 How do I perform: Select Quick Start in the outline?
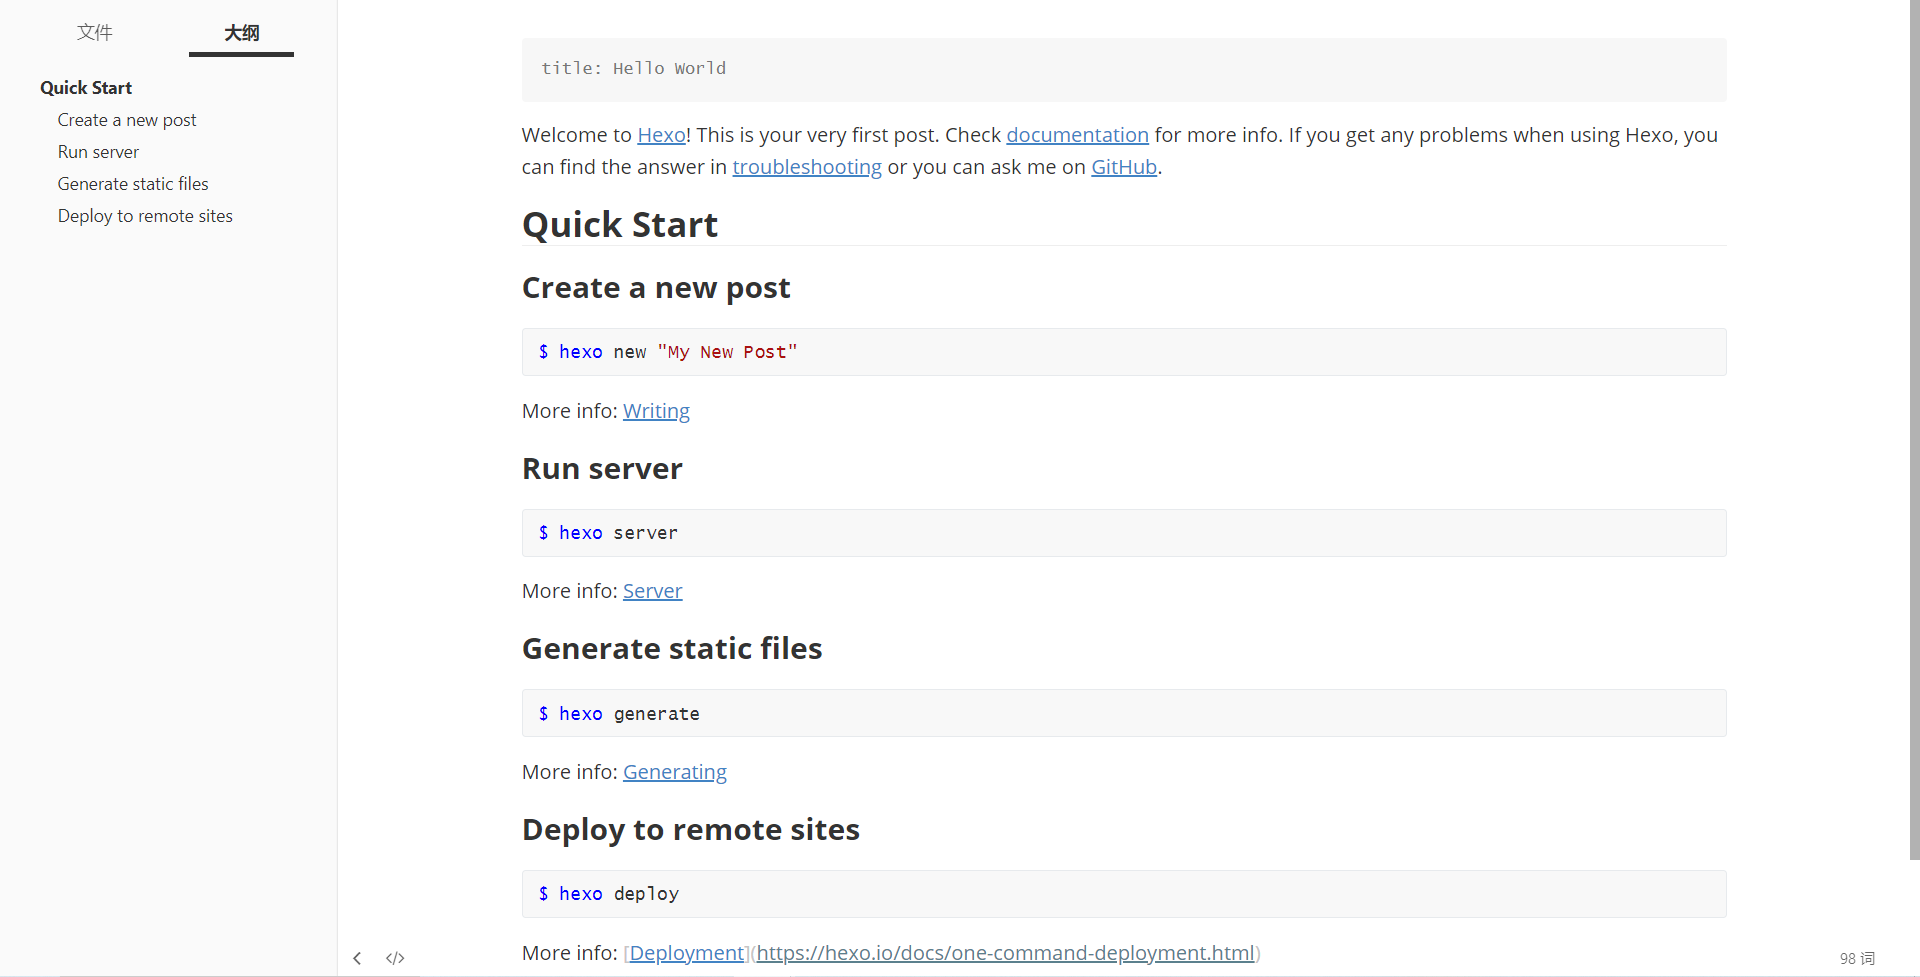point(86,87)
